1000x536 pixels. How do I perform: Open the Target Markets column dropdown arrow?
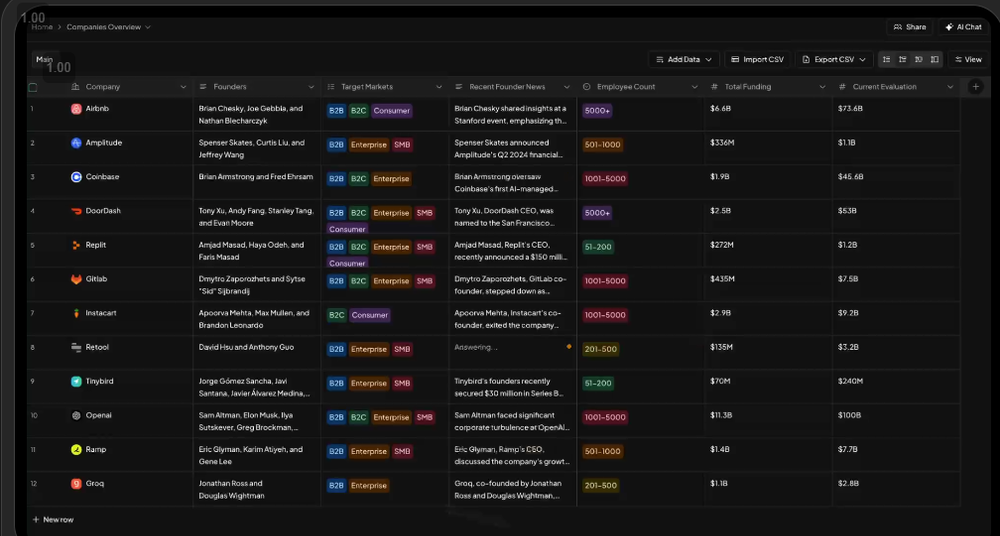tap(439, 87)
